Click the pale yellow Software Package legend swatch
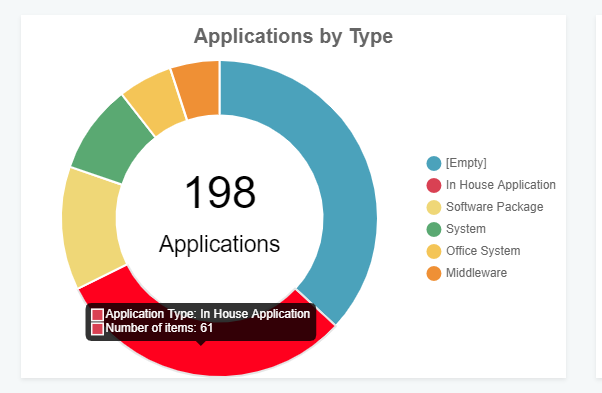This screenshot has height=393, width=602. coord(434,207)
